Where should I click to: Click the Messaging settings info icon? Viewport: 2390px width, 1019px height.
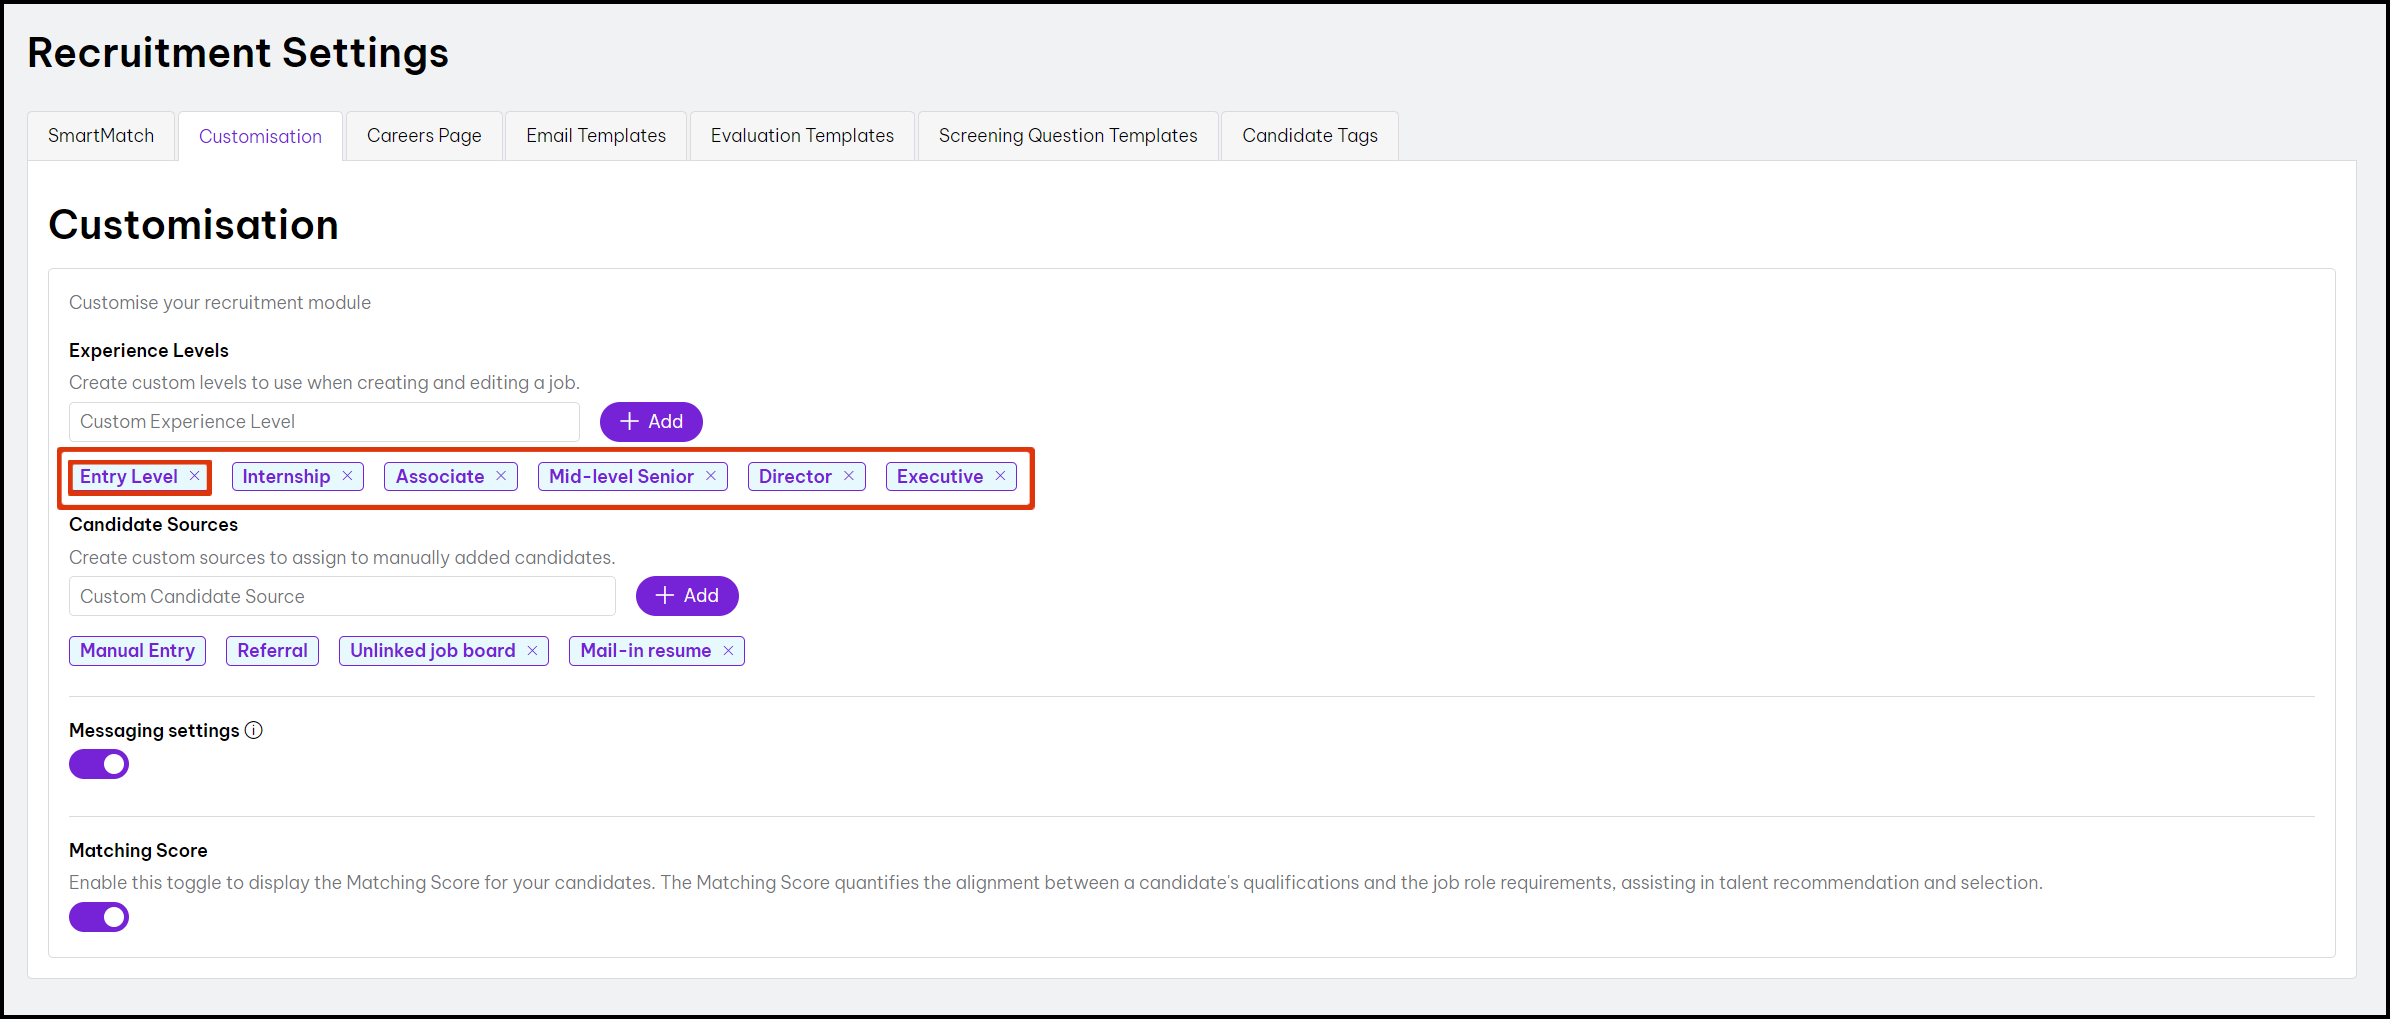coord(254,730)
